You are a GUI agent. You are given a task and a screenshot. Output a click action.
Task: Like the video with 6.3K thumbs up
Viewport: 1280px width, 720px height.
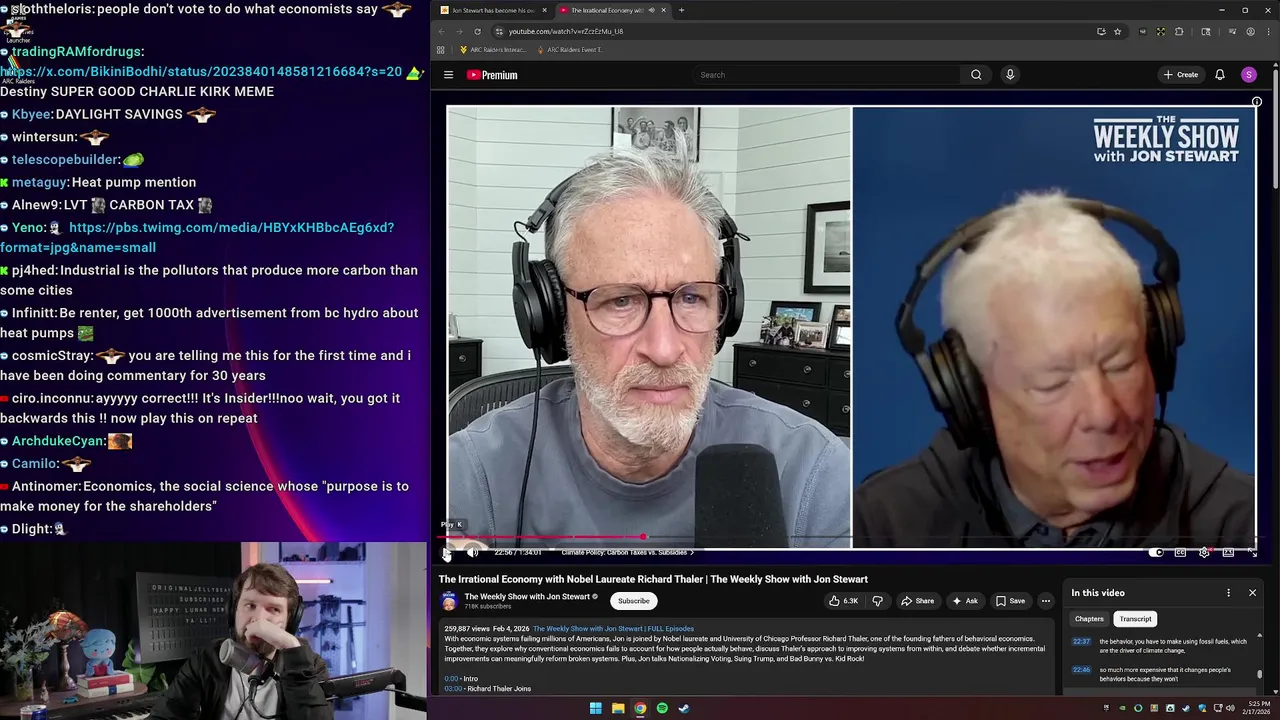(844, 601)
